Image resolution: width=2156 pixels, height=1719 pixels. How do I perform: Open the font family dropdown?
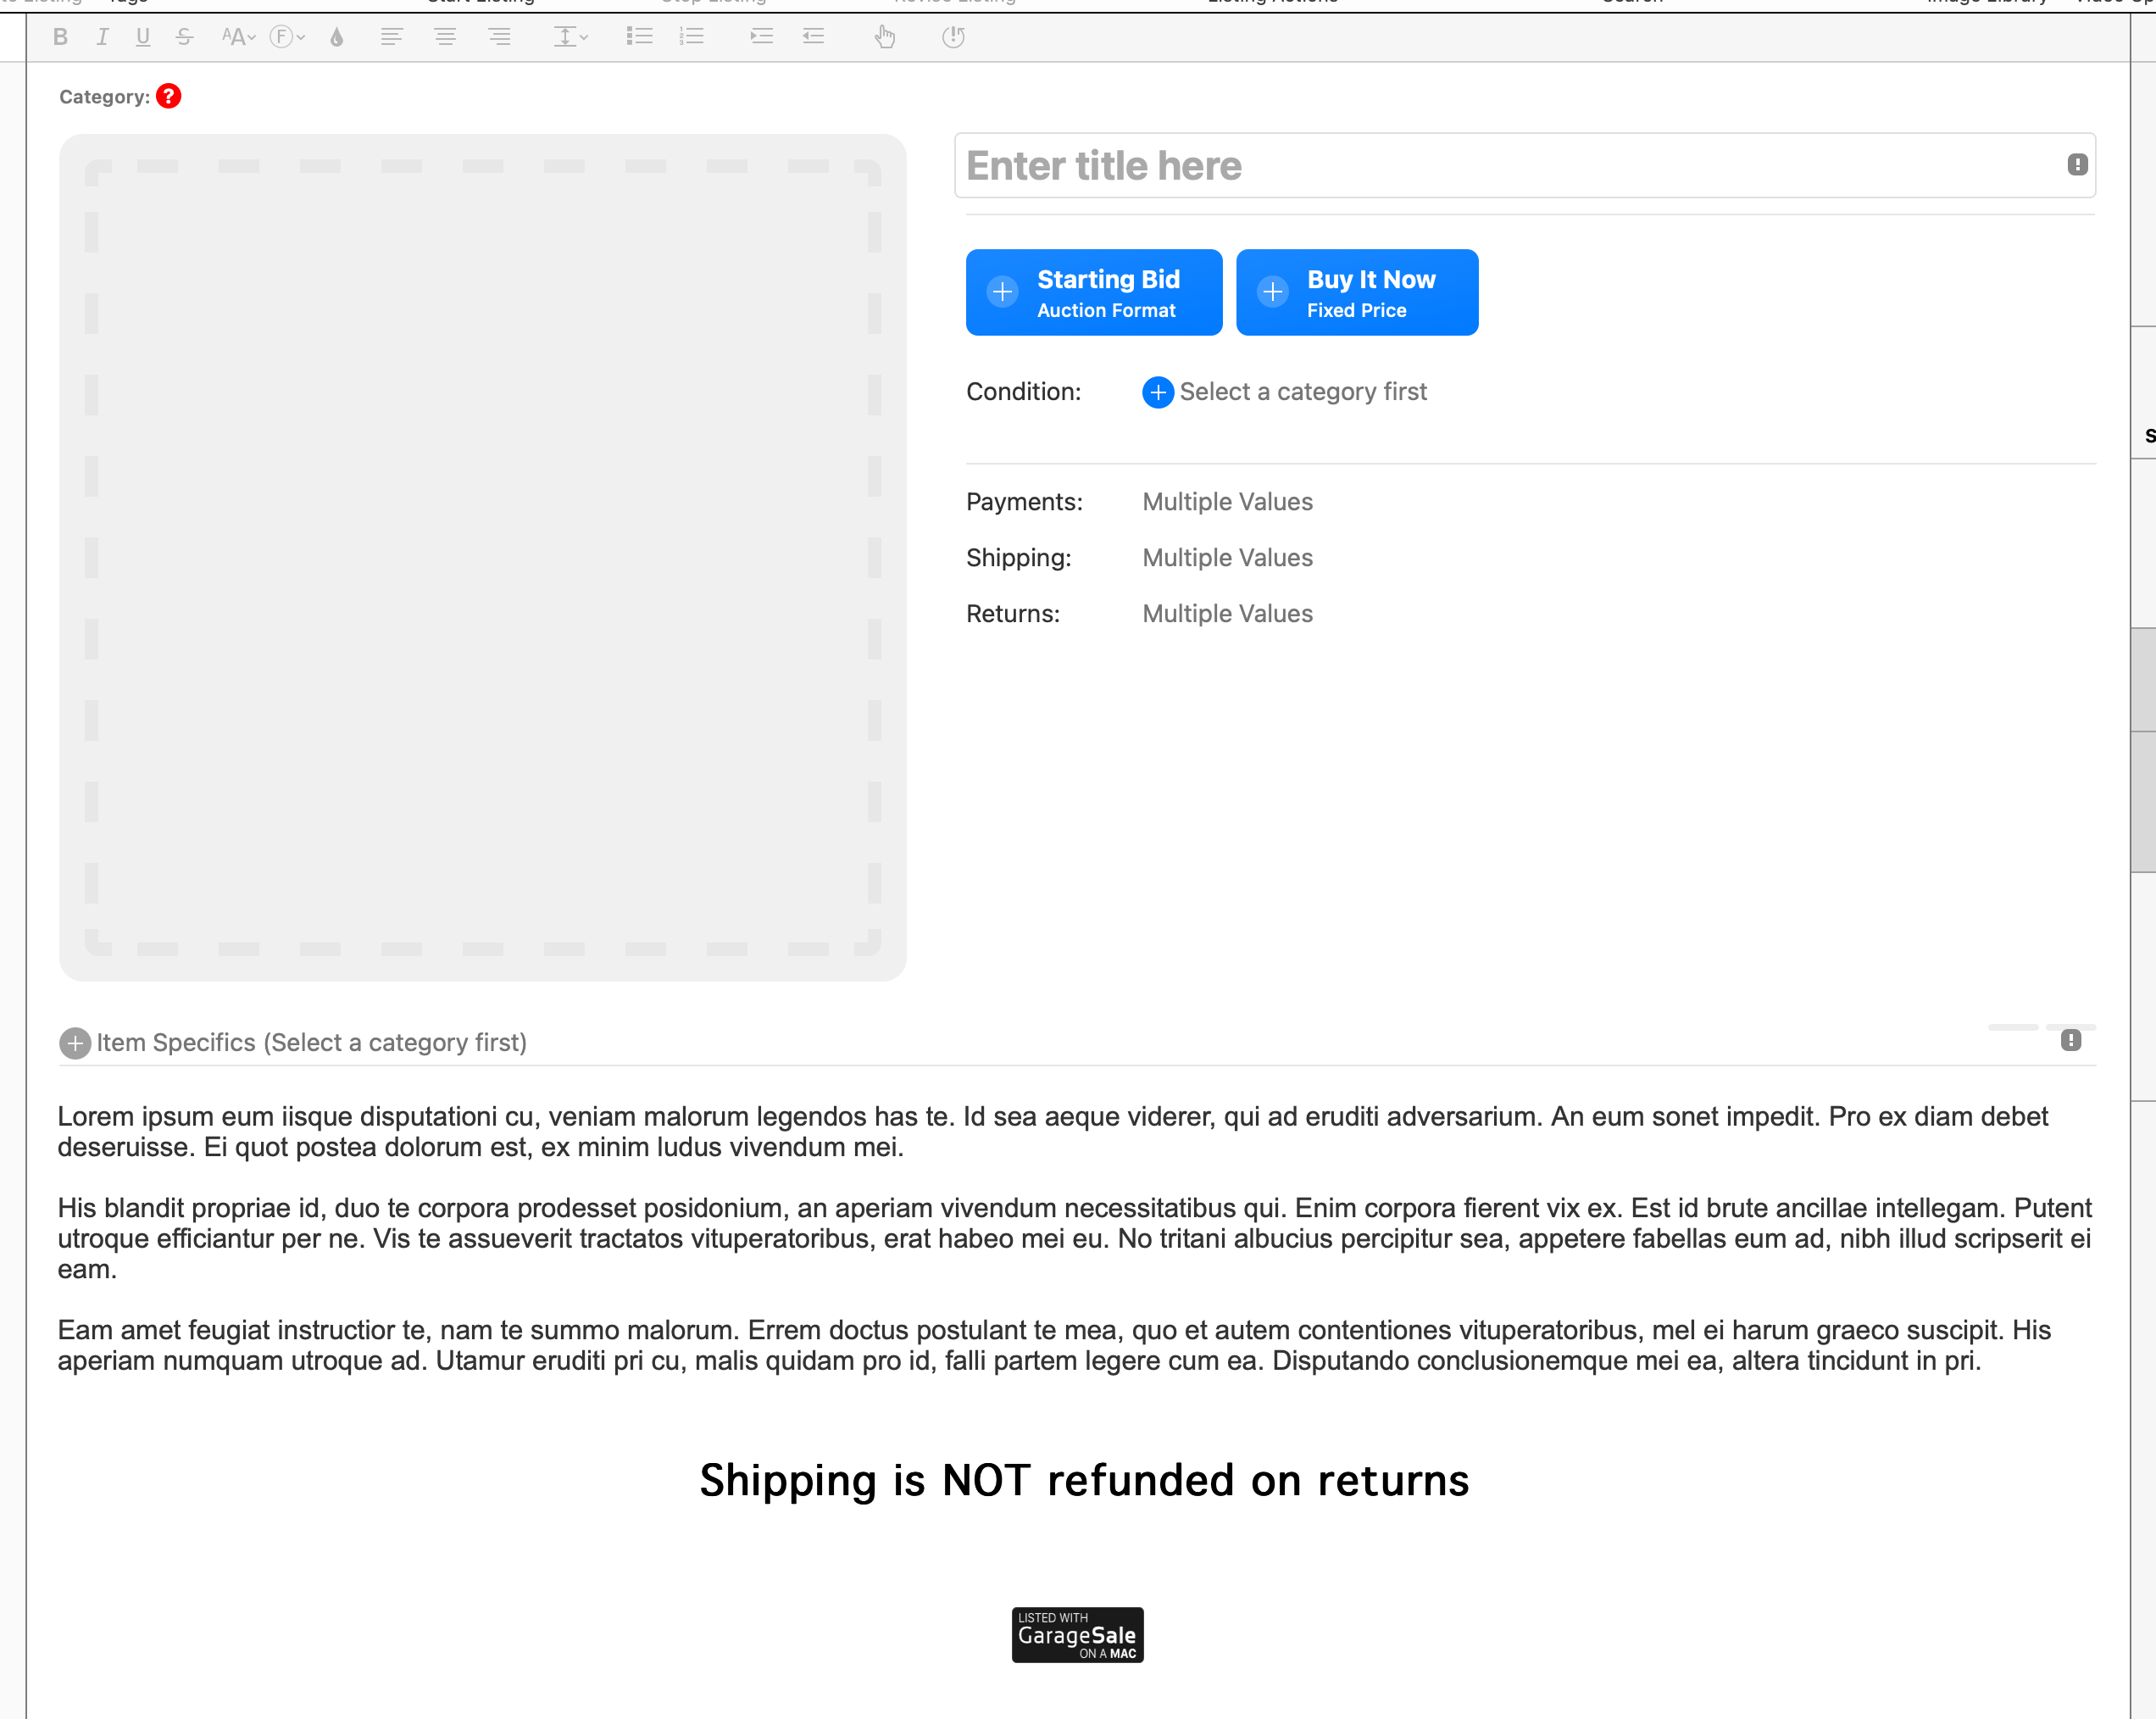click(x=287, y=37)
